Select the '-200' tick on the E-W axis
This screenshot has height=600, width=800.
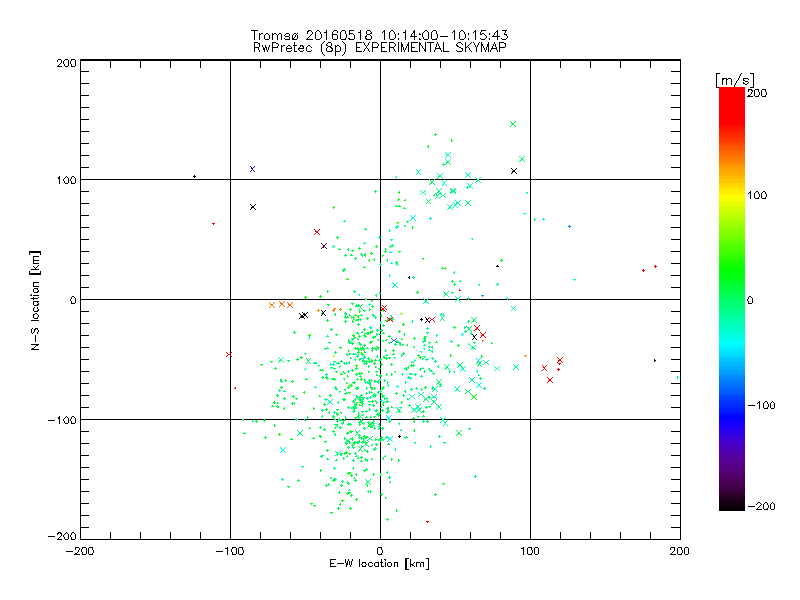(80, 551)
